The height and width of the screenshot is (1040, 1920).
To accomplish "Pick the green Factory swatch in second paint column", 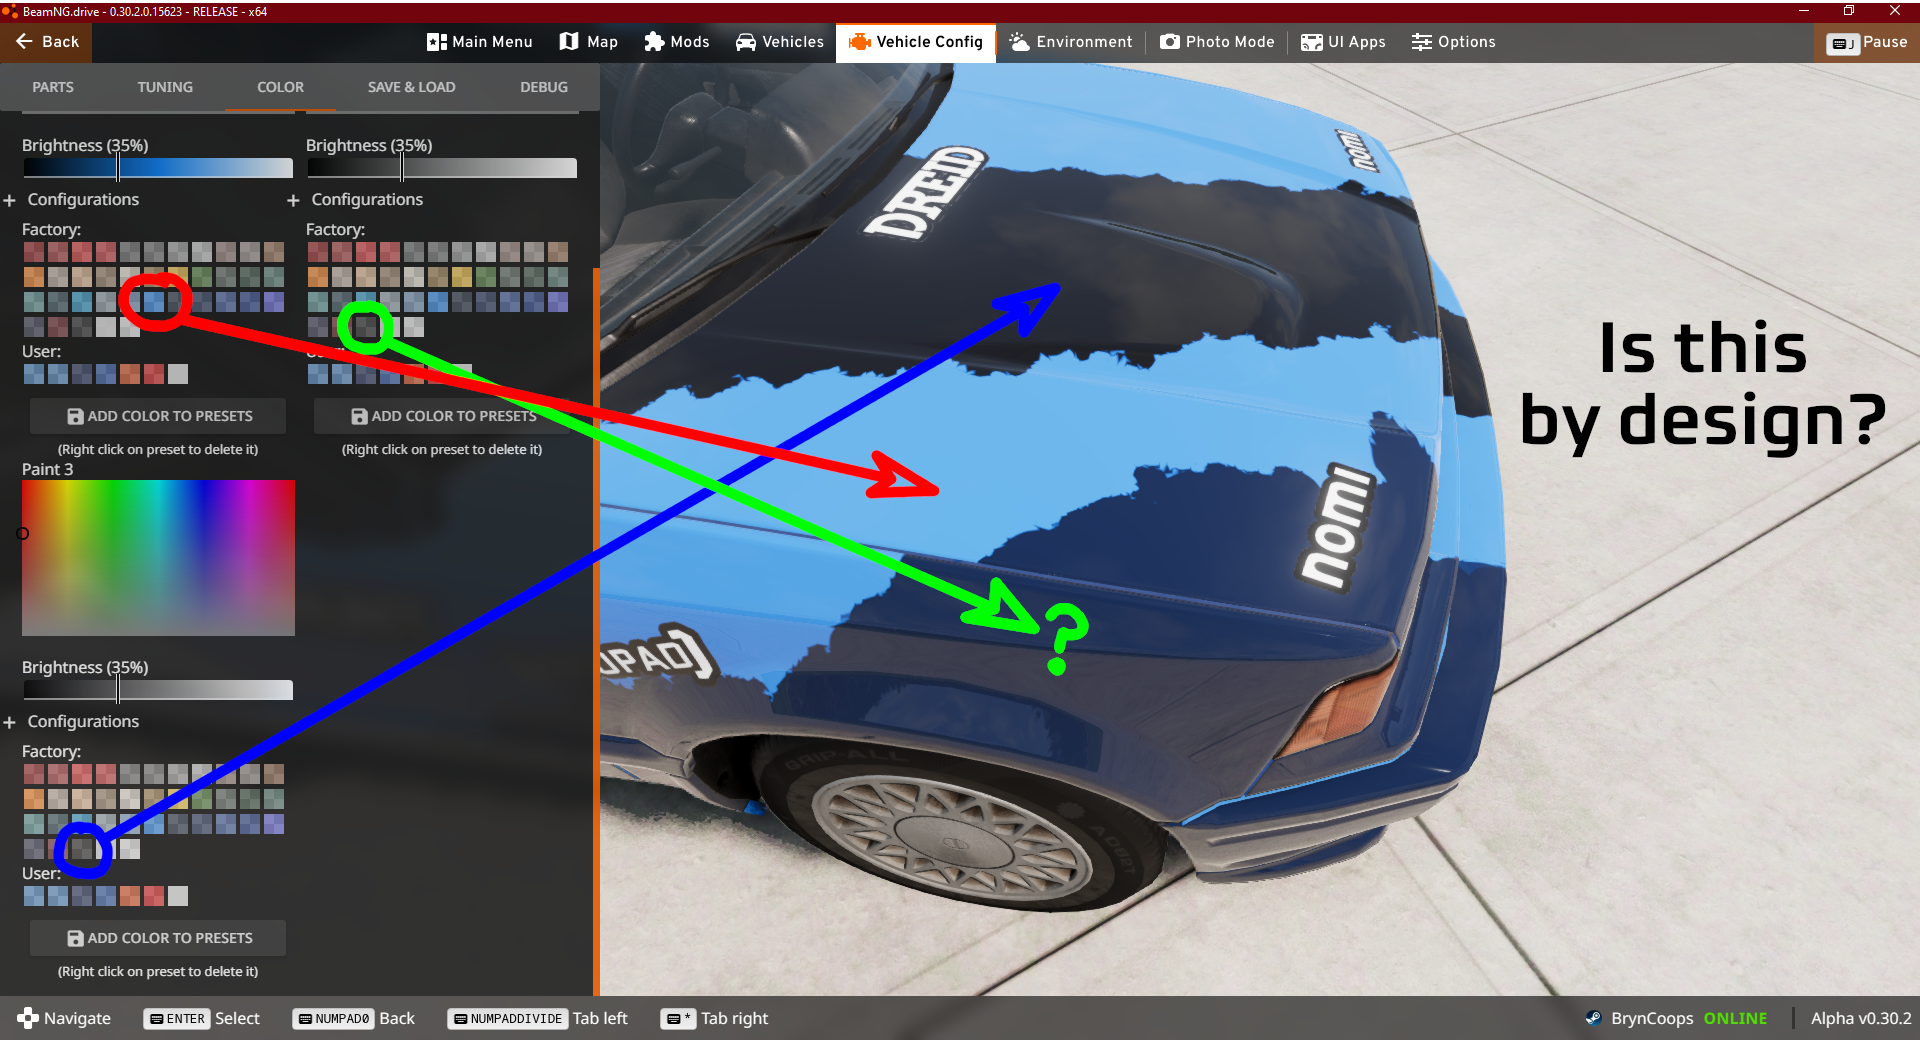I will (x=486, y=277).
